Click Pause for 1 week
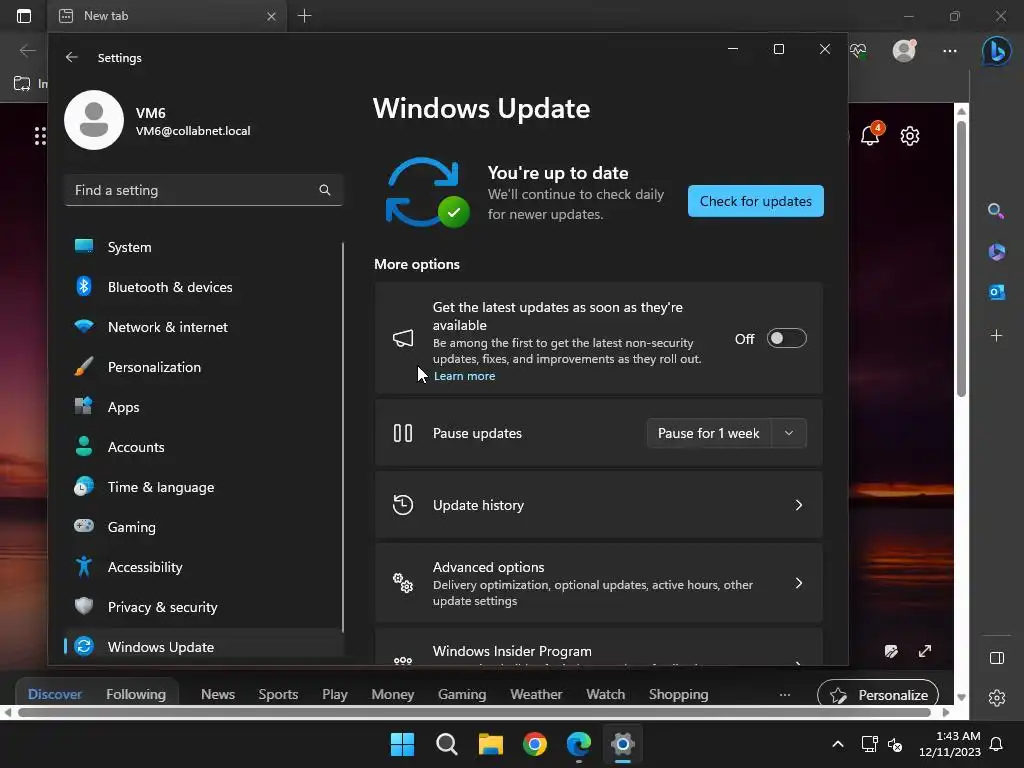1024x768 pixels. pyautogui.click(x=709, y=433)
